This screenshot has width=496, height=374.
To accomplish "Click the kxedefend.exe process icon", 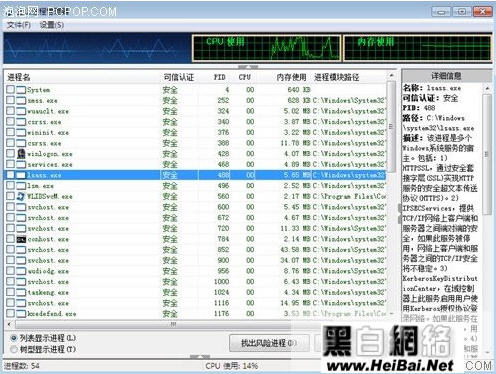I will click(x=21, y=314).
